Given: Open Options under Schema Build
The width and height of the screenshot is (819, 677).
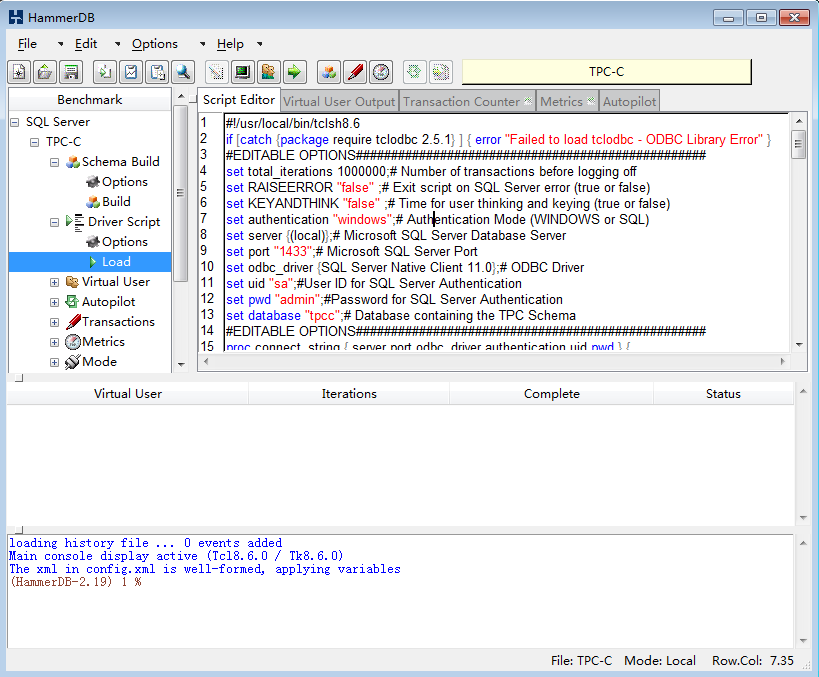Looking at the screenshot, I should 124,182.
